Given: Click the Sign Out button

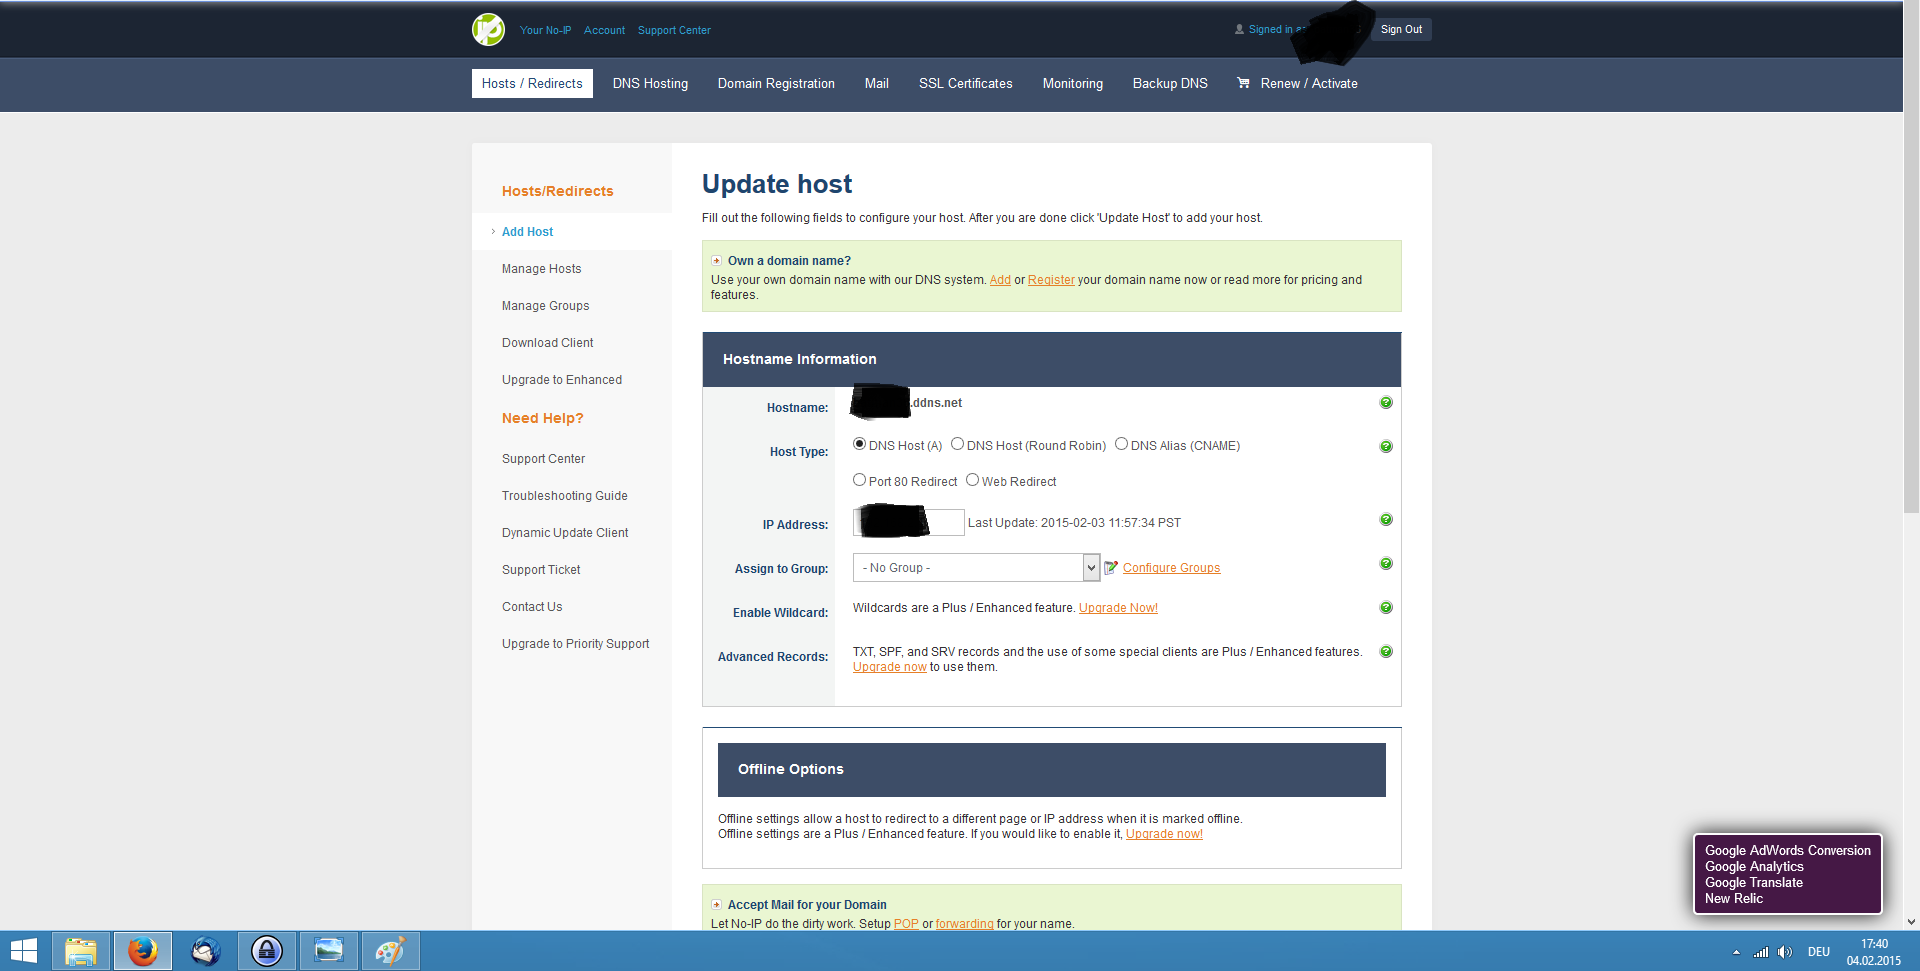Looking at the screenshot, I should [x=1401, y=29].
